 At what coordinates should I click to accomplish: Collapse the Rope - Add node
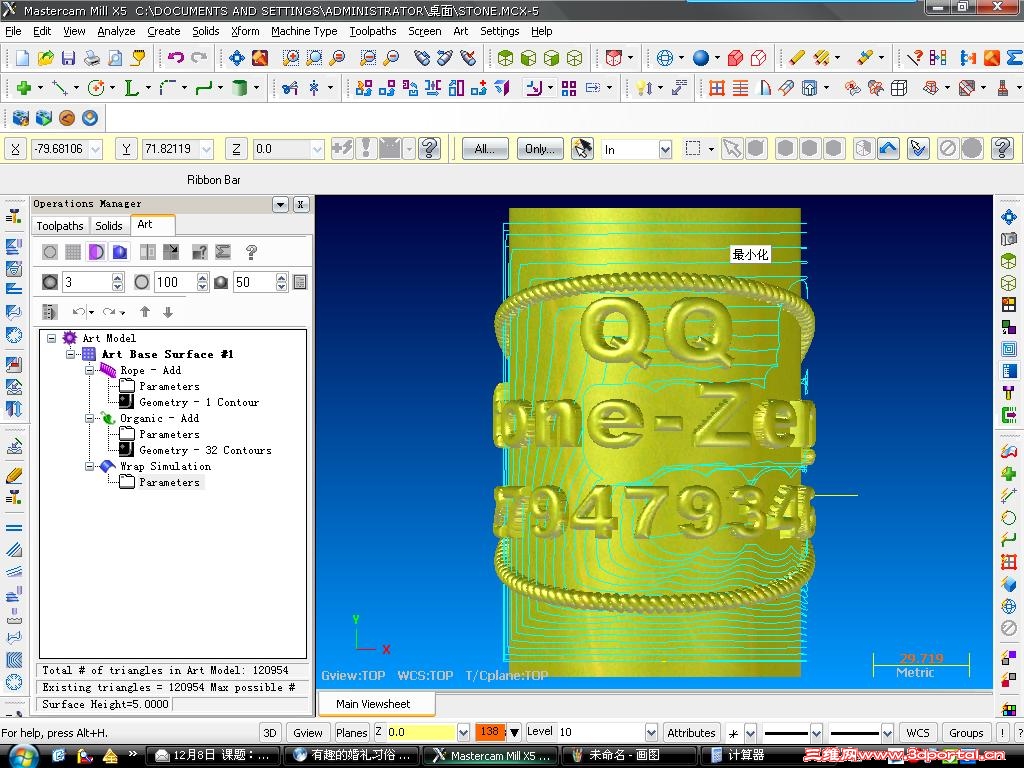pyautogui.click(x=89, y=370)
